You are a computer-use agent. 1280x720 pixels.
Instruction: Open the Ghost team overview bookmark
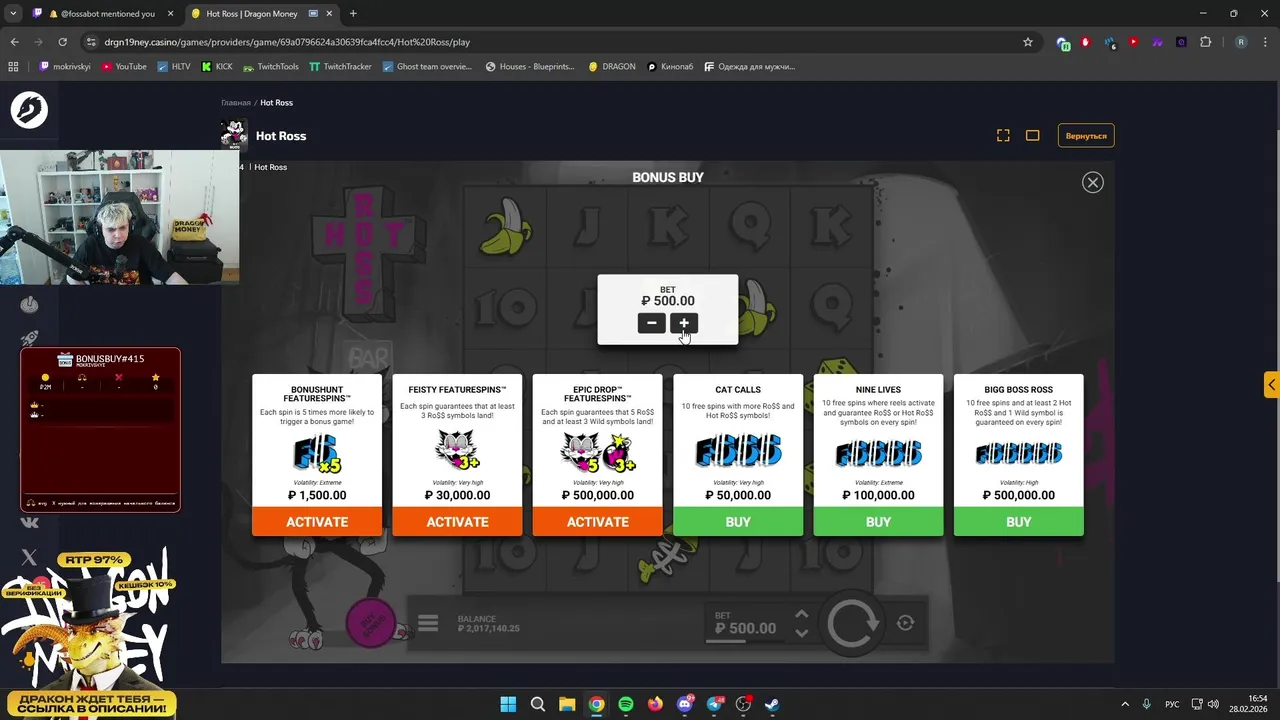pos(428,67)
